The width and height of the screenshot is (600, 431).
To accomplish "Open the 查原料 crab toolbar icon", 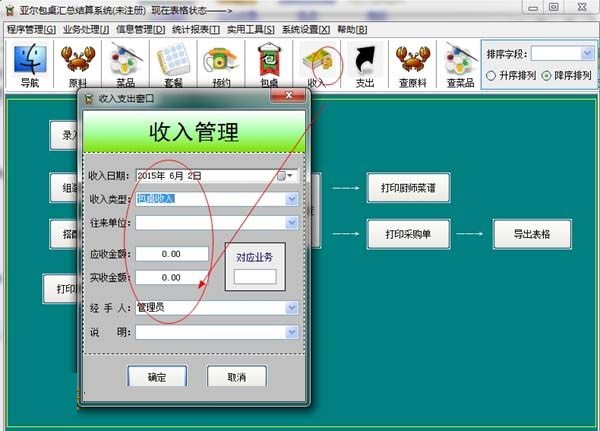I will tap(412, 65).
